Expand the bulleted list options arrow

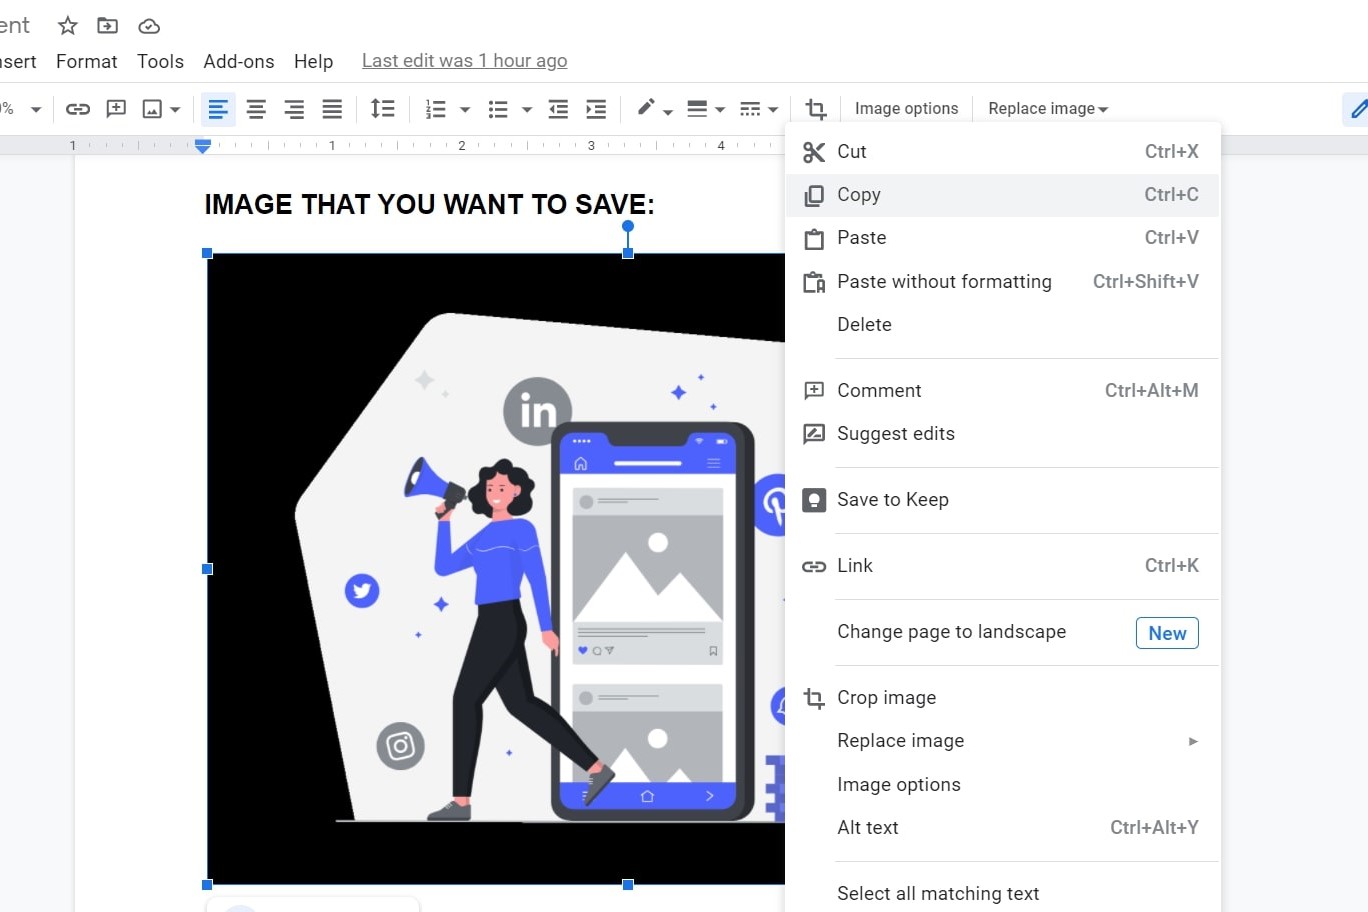[527, 109]
